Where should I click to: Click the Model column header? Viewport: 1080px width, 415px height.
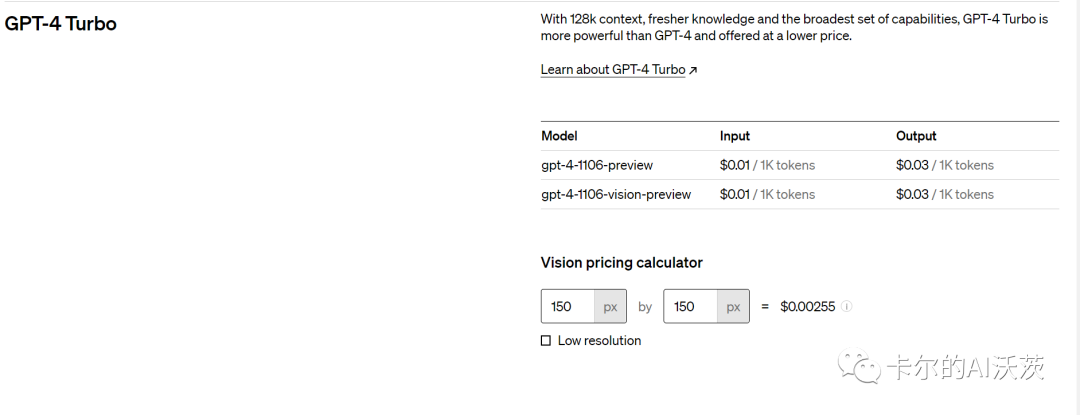pos(559,136)
